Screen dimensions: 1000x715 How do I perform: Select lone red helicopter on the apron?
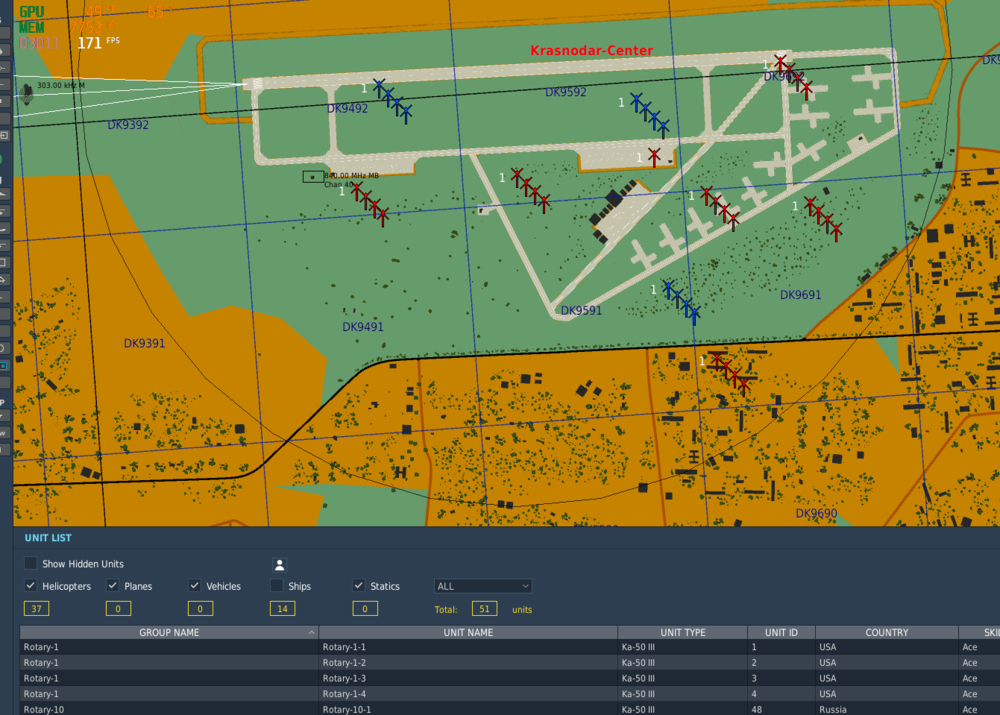pyautogui.click(x=654, y=157)
